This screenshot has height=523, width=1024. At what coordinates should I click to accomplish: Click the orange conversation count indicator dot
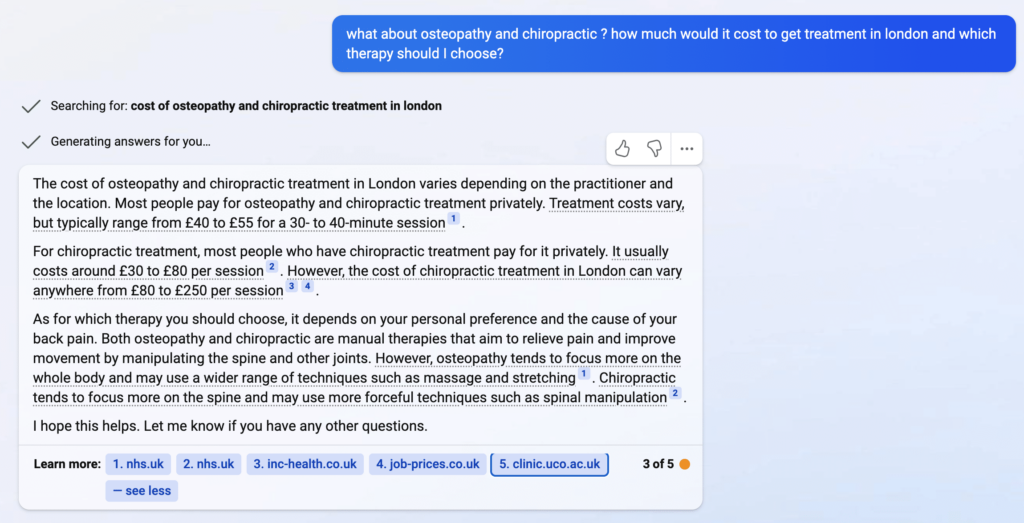tap(684, 464)
